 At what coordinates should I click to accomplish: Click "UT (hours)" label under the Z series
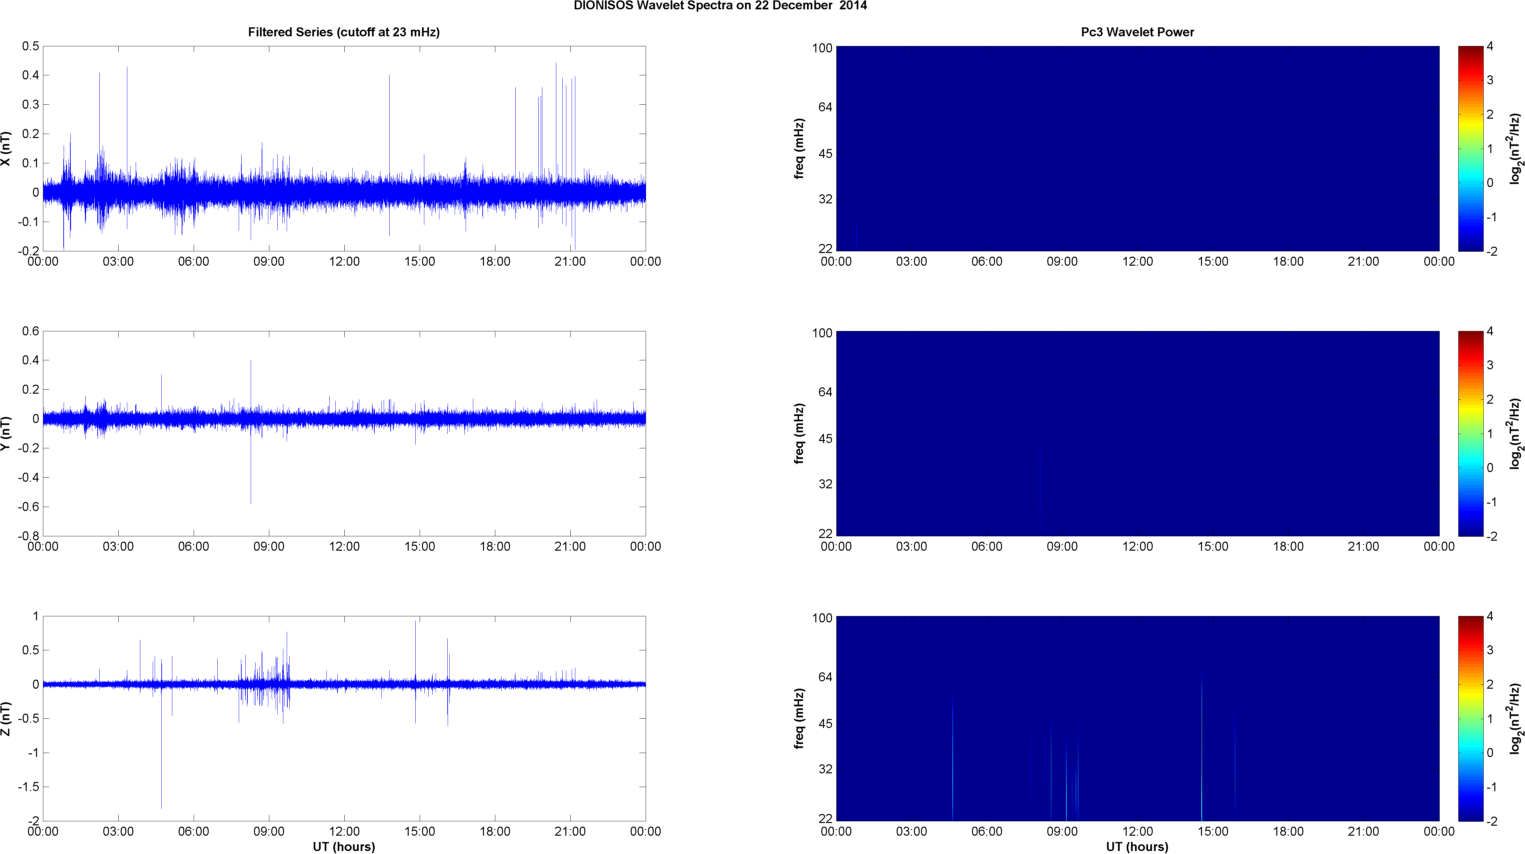(344, 847)
